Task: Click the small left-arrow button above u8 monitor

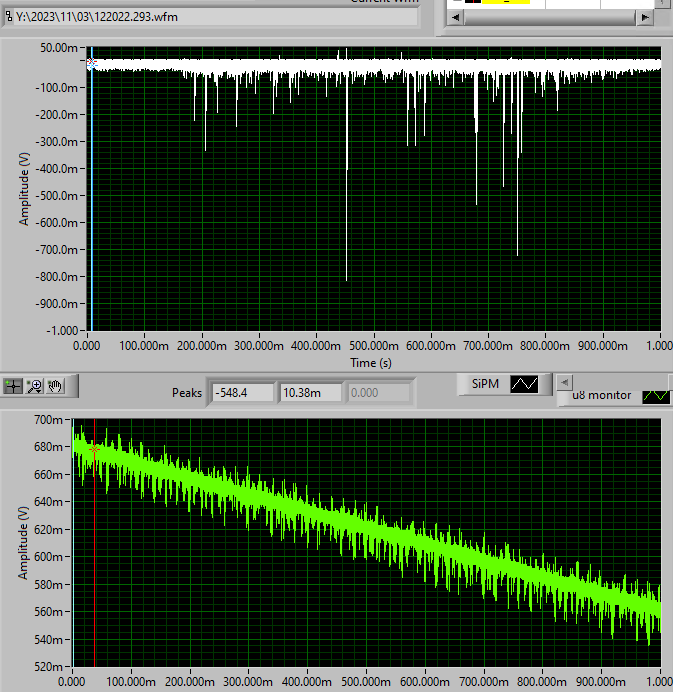Action: 564,382
